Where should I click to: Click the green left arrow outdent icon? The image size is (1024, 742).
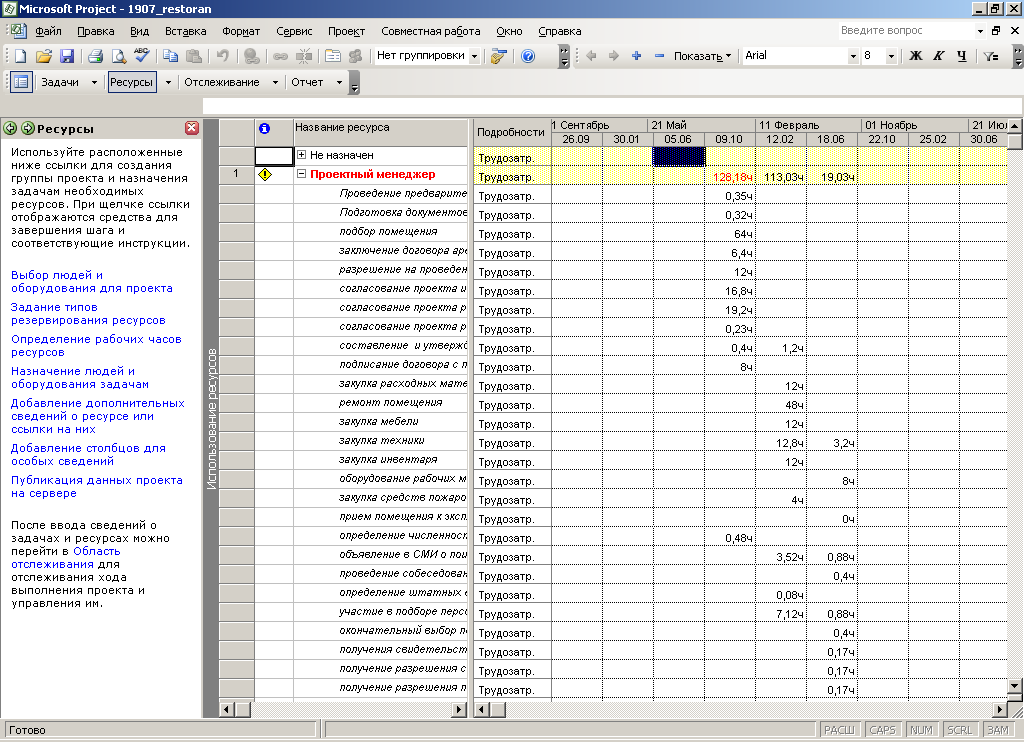591,56
